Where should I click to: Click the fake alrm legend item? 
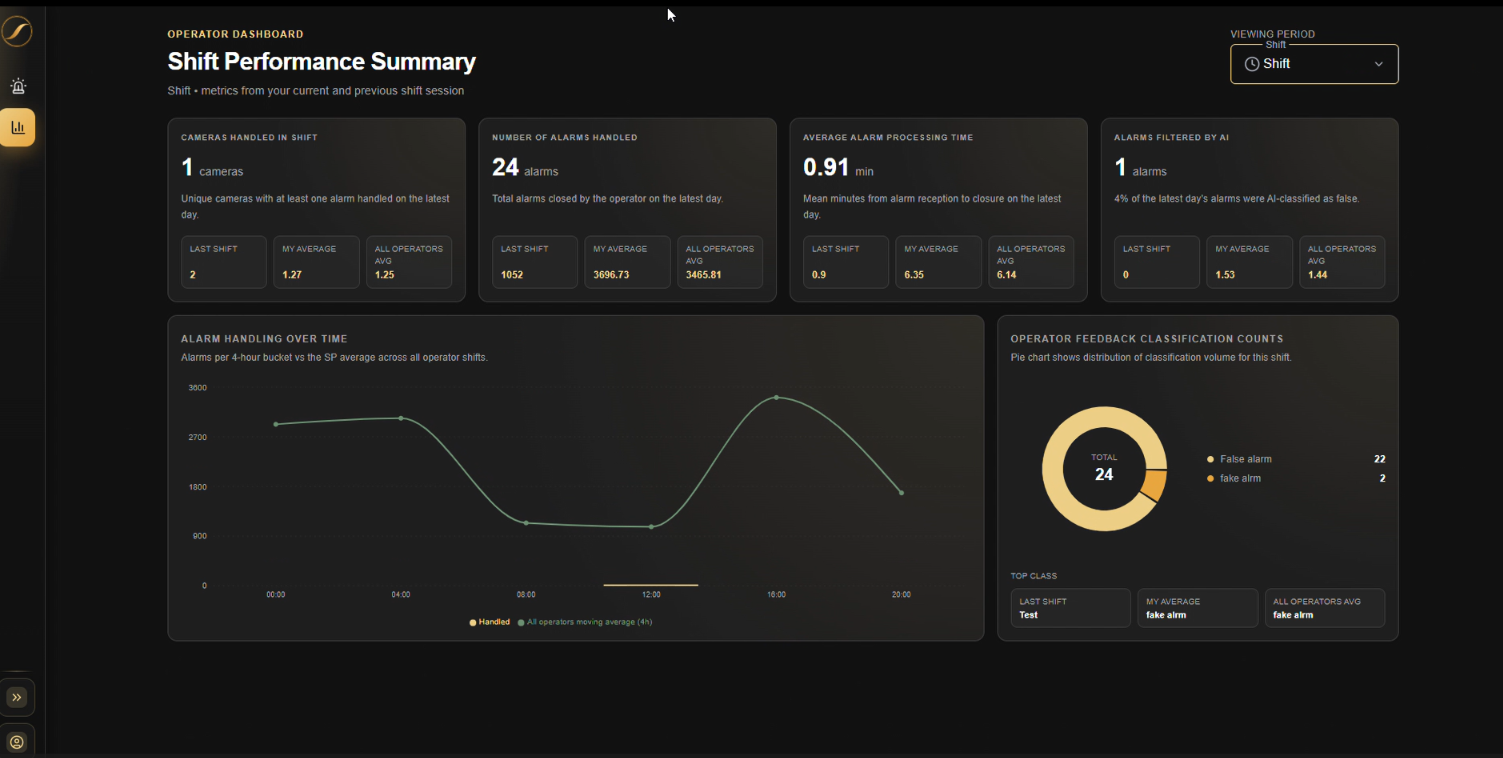tap(1234, 478)
